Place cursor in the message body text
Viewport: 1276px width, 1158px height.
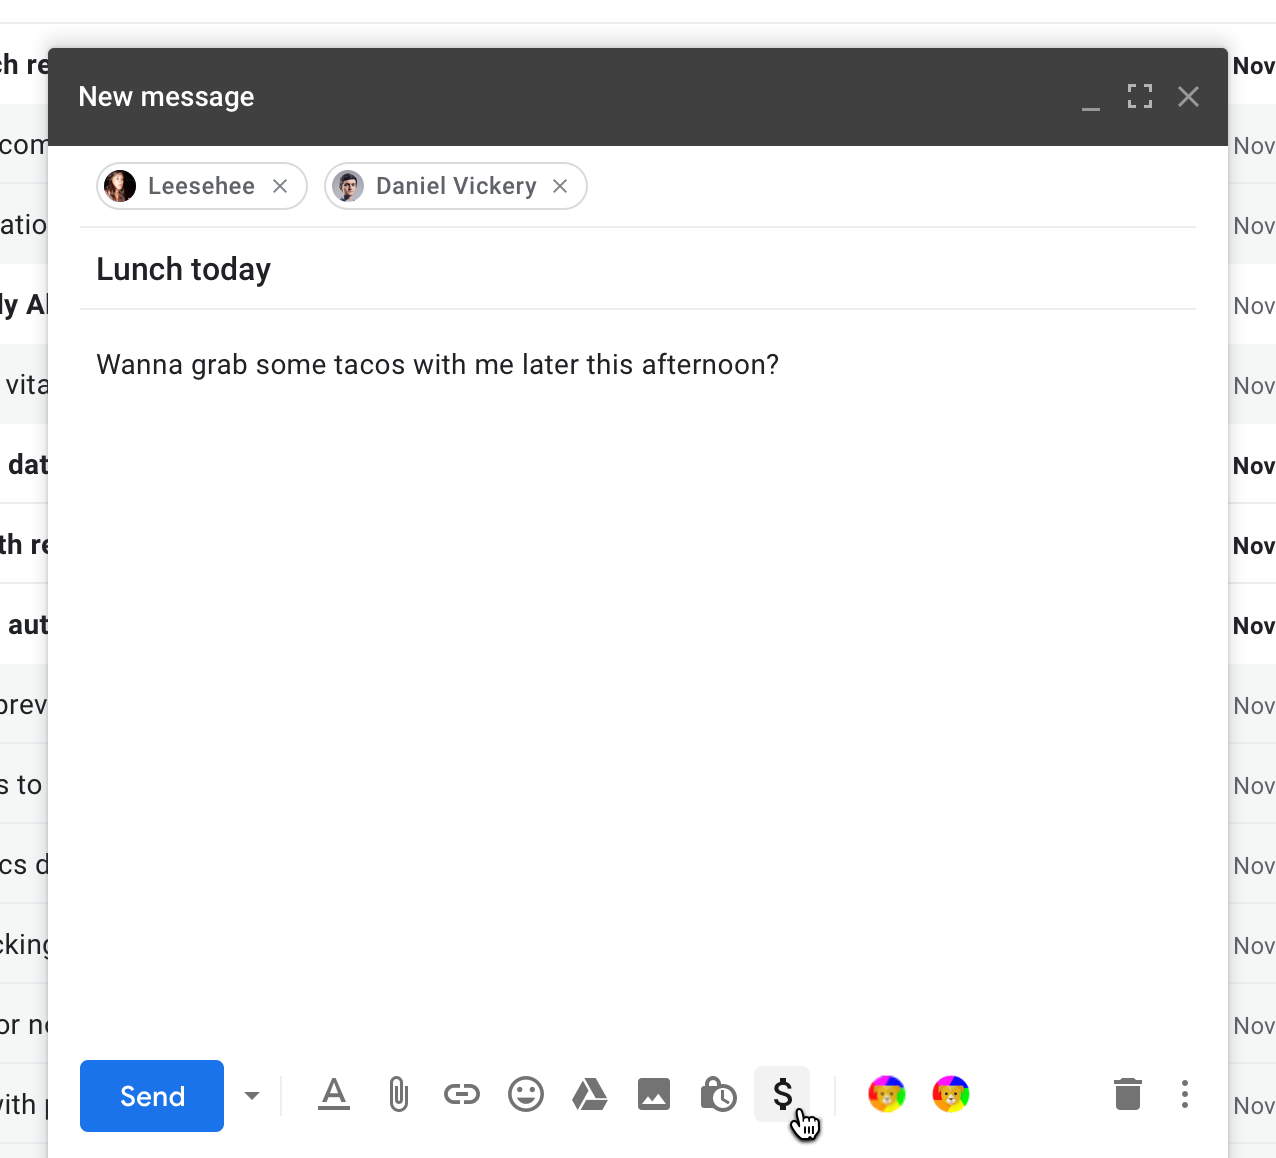tap(437, 365)
